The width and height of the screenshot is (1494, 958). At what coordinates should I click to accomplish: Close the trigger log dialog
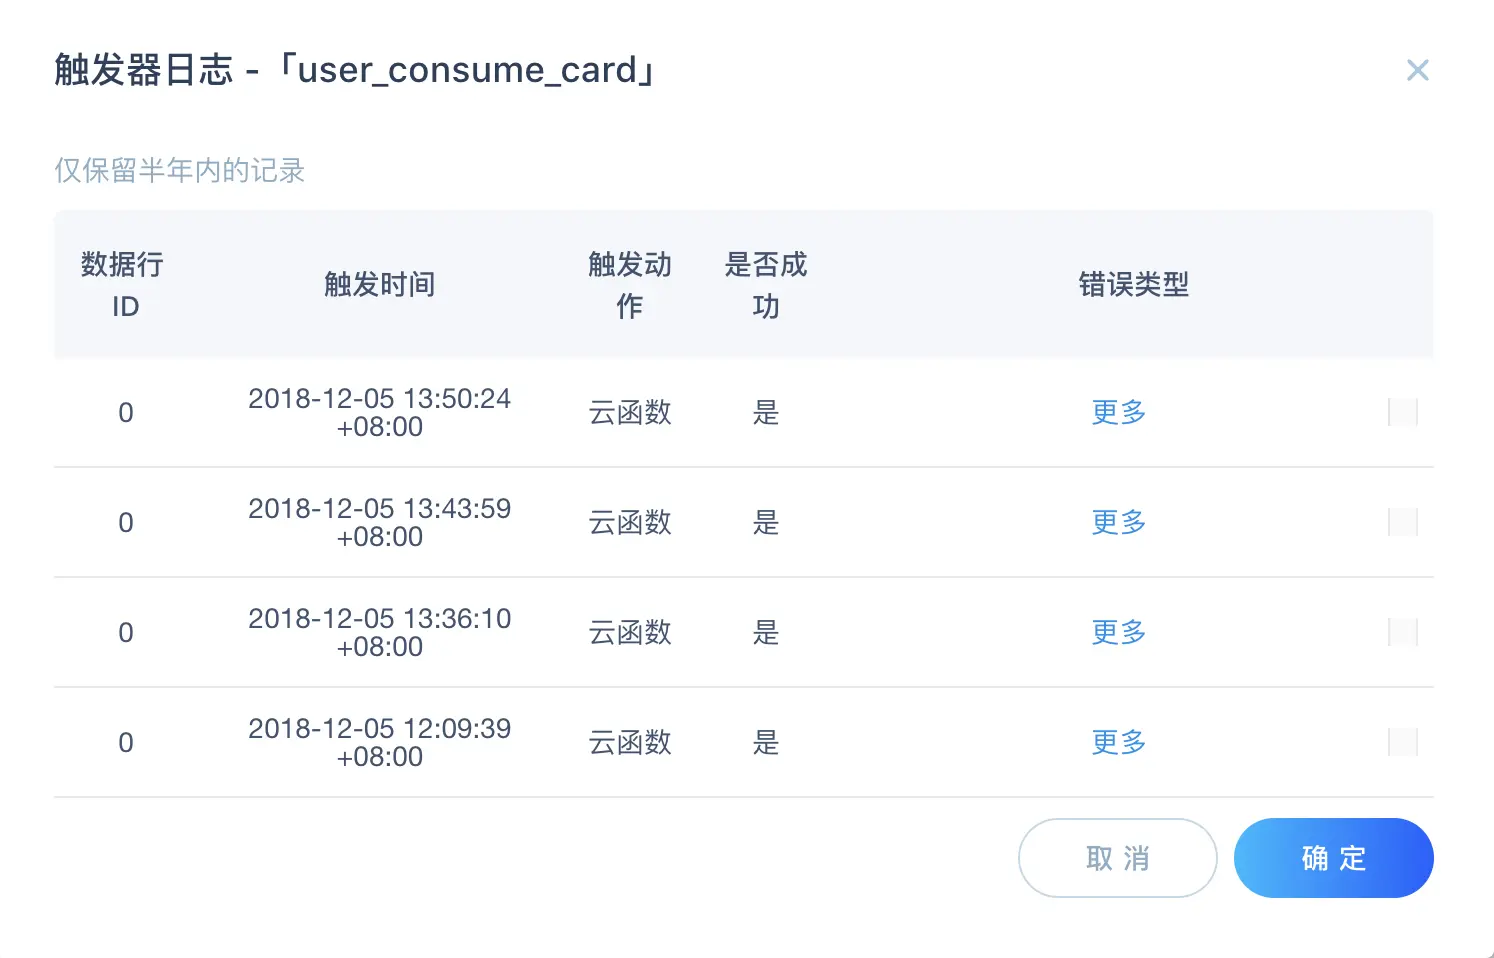point(1417,70)
